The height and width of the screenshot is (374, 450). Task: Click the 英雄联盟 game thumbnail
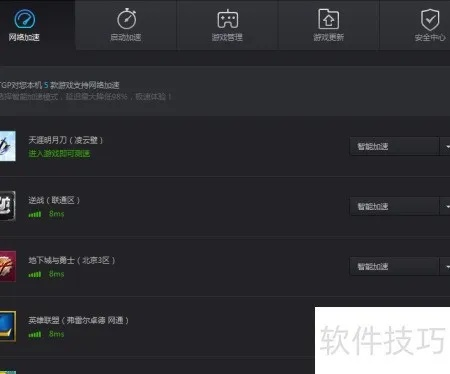(x=8, y=326)
